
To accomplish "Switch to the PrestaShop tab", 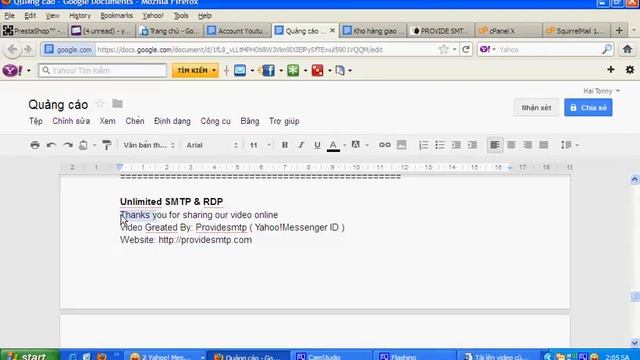I will click(33, 31).
